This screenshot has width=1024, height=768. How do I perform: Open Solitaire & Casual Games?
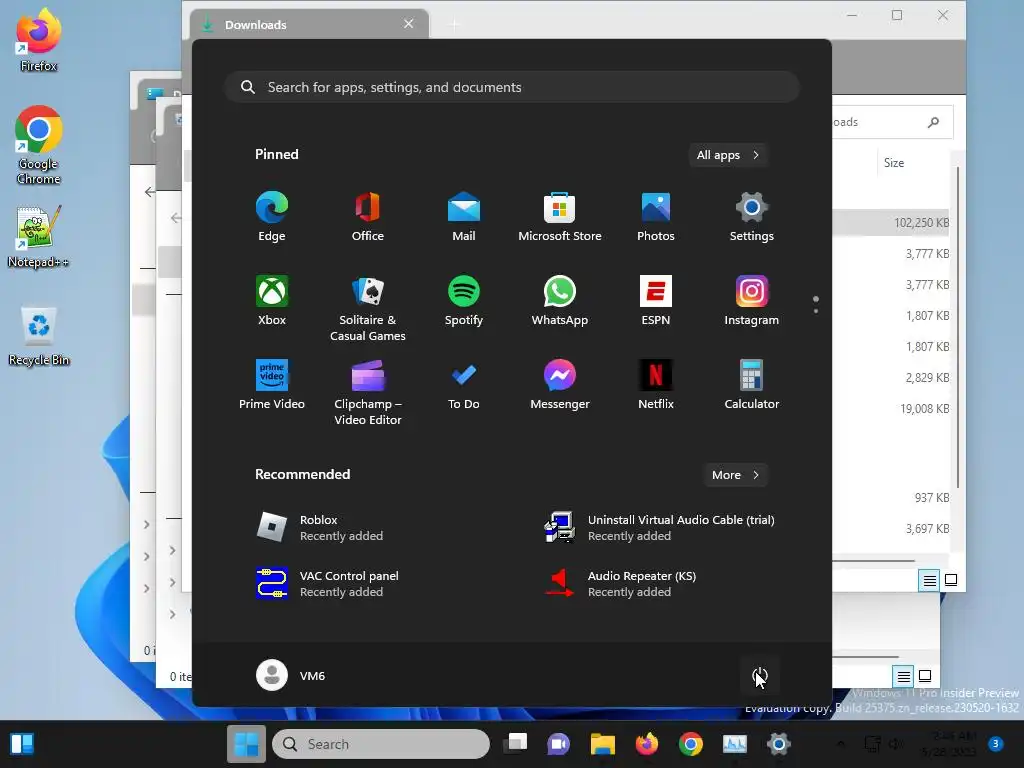(368, 308)
